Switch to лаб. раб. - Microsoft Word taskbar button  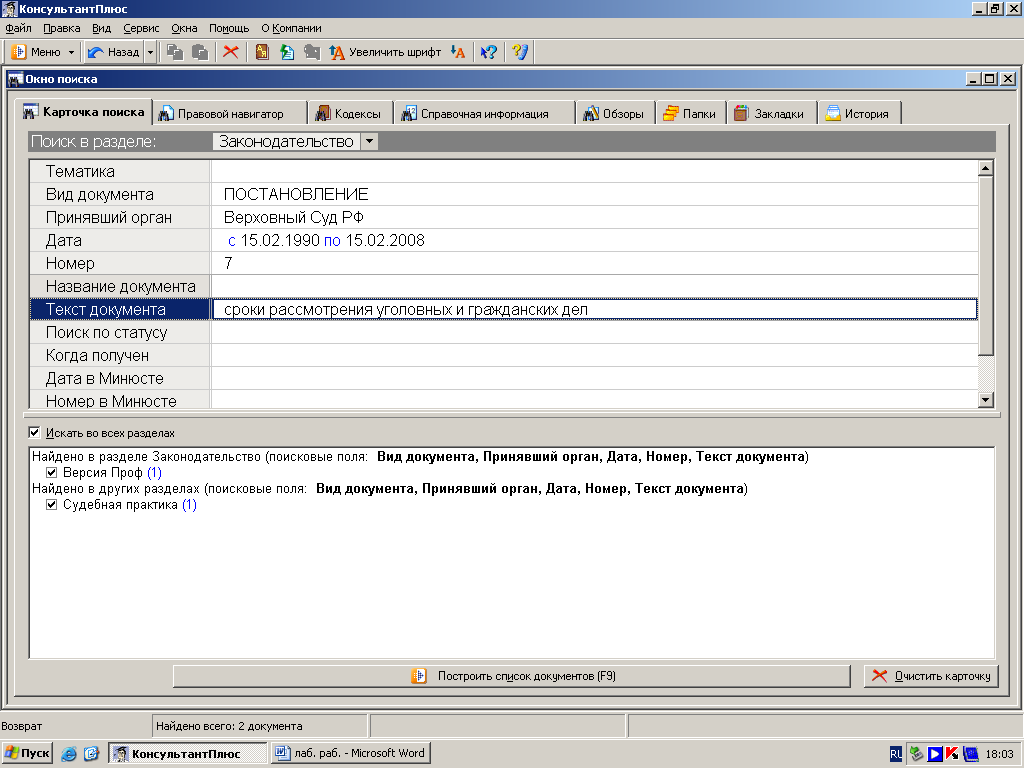click(x=349, y=753)
